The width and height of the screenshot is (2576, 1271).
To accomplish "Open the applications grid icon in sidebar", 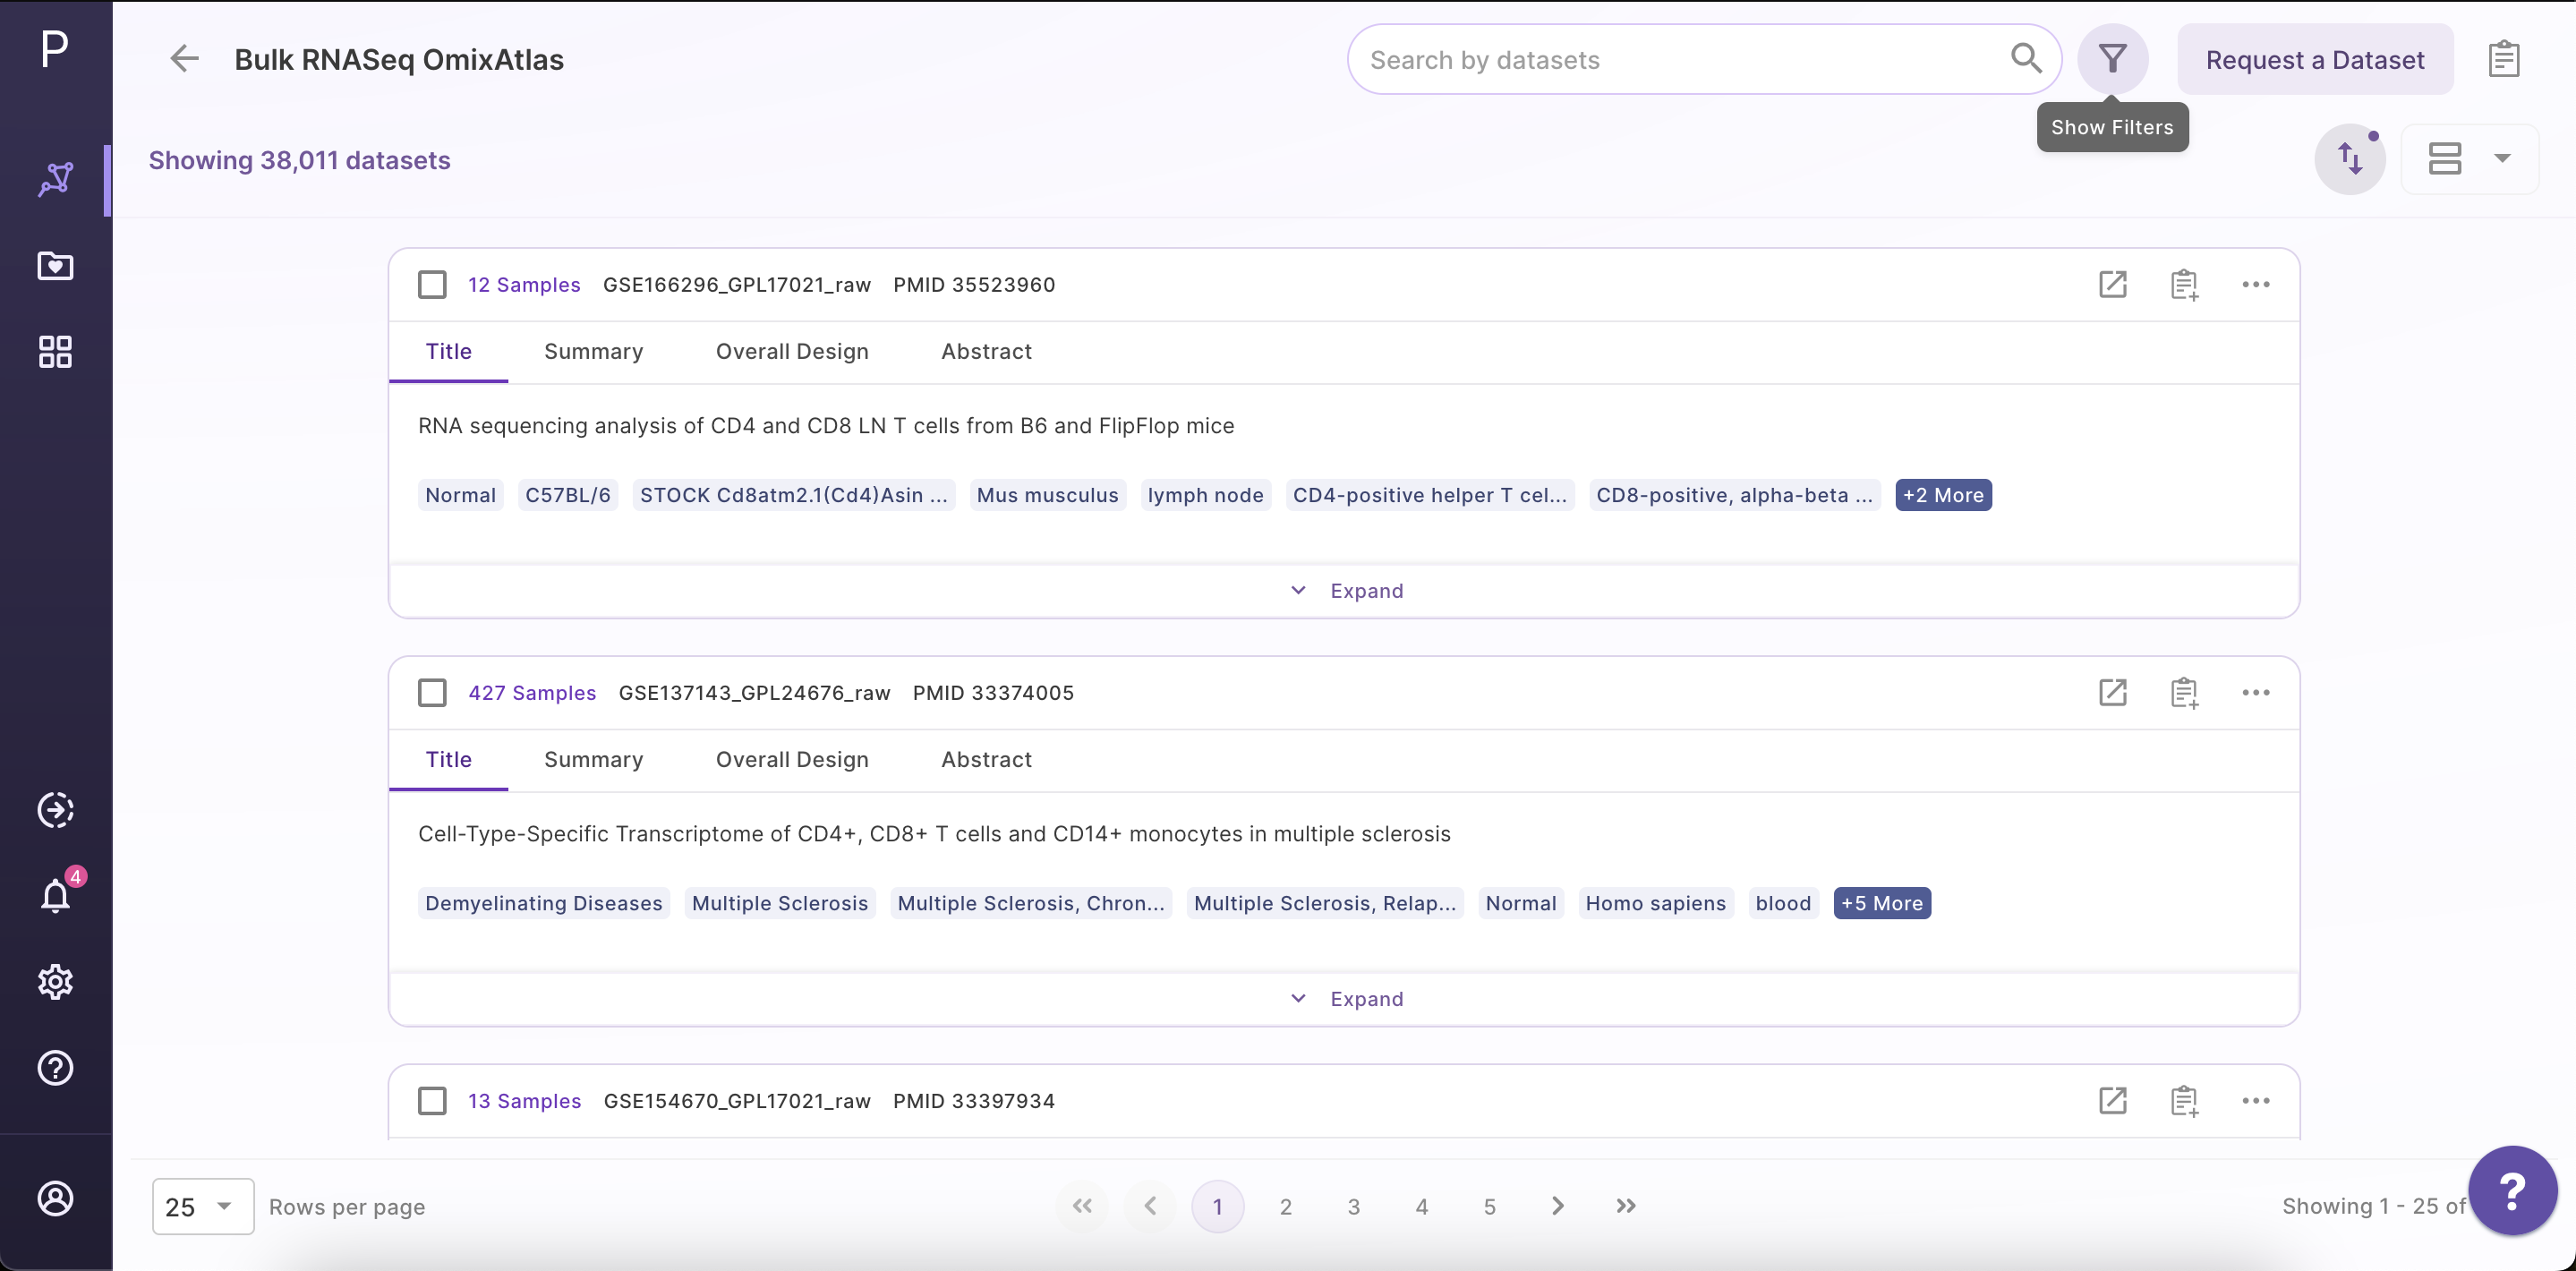I will coord(55,352).
